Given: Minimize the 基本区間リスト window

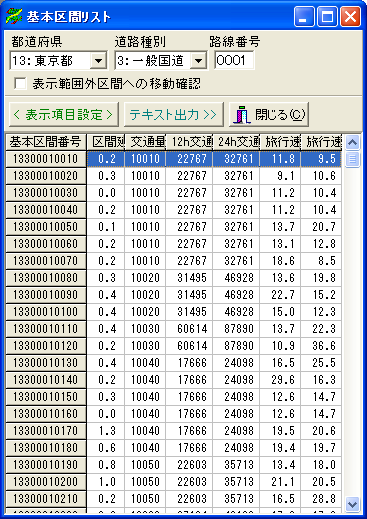Looking at the screenshot, I should coord(304,17).
